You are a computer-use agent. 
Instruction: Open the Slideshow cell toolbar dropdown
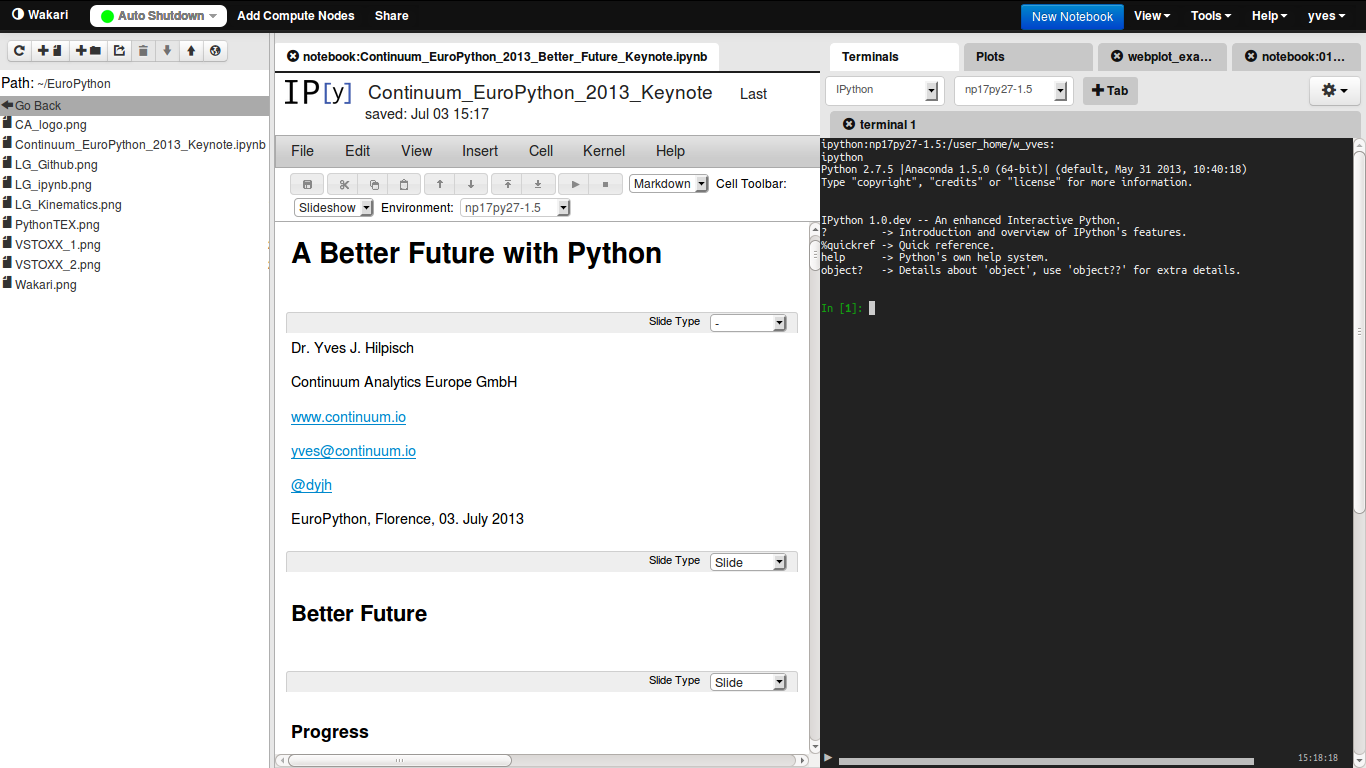[334, 208]
